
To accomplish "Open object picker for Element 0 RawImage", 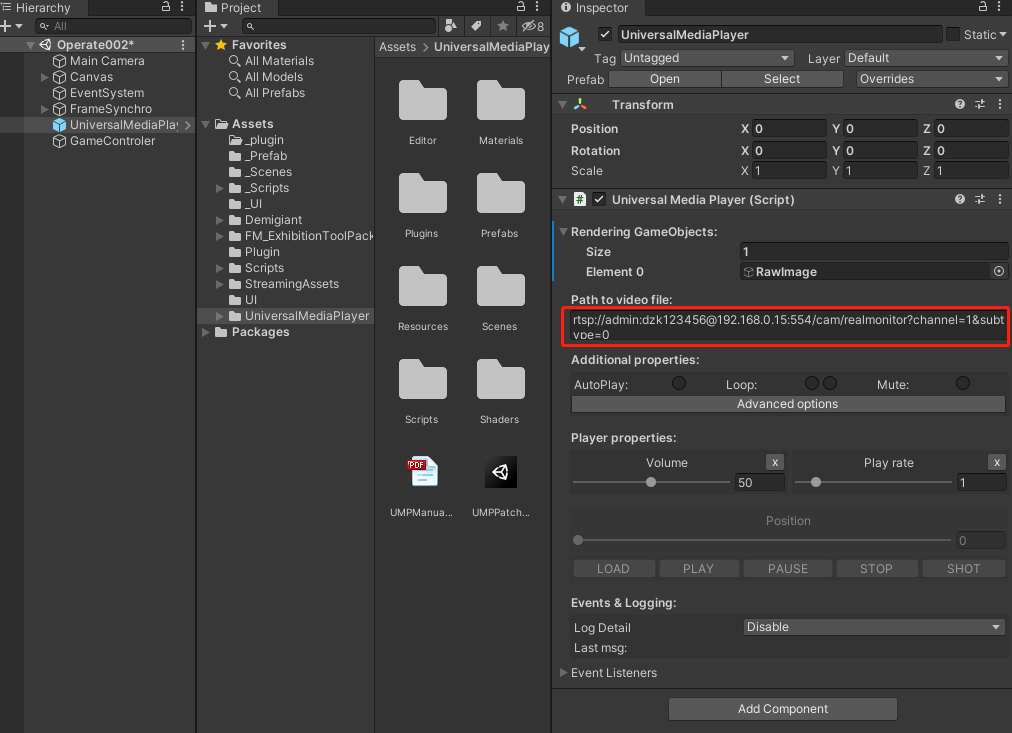I will pos(1000,271).
